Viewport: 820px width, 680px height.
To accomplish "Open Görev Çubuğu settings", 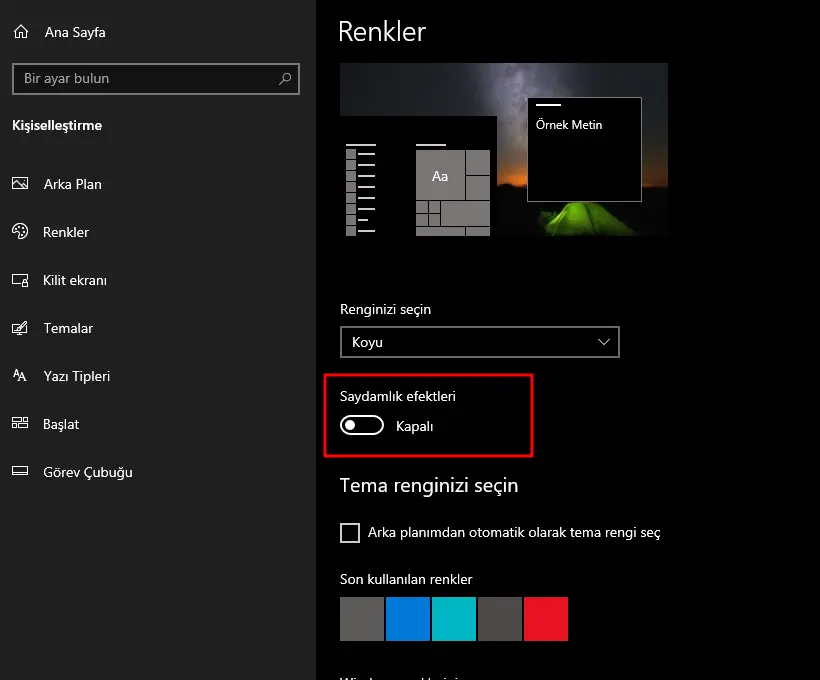I will tap(88, 472).
